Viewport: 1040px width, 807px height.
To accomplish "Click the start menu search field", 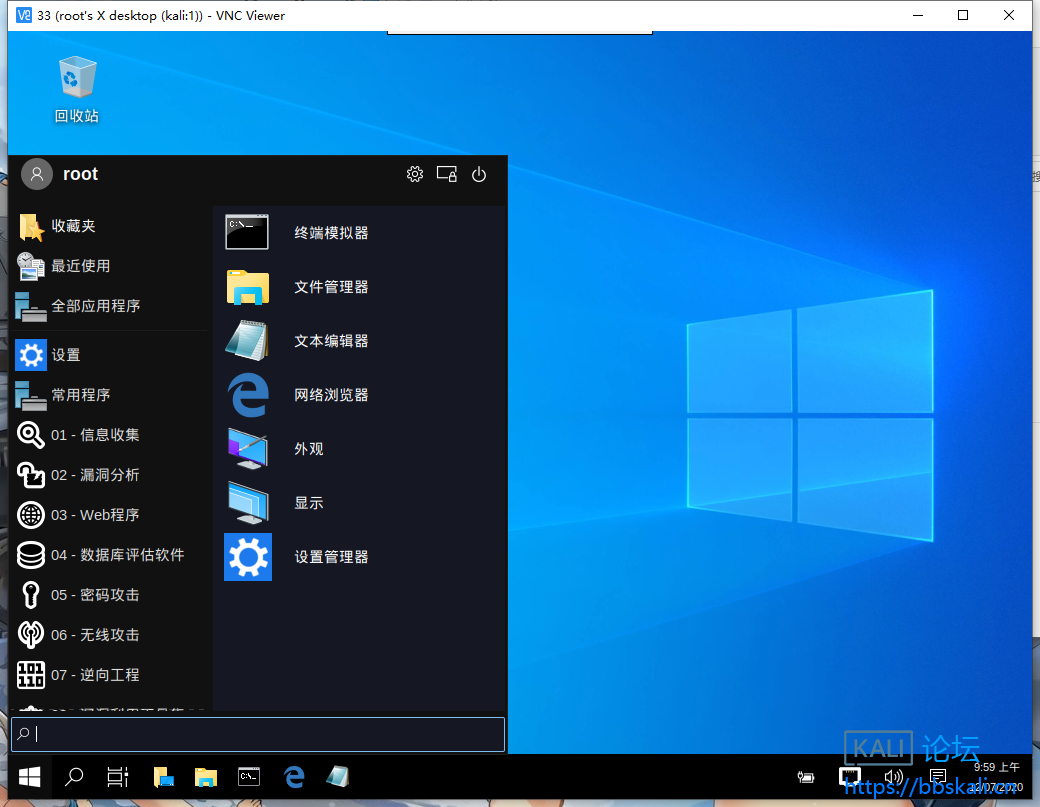I will point(258,734).
